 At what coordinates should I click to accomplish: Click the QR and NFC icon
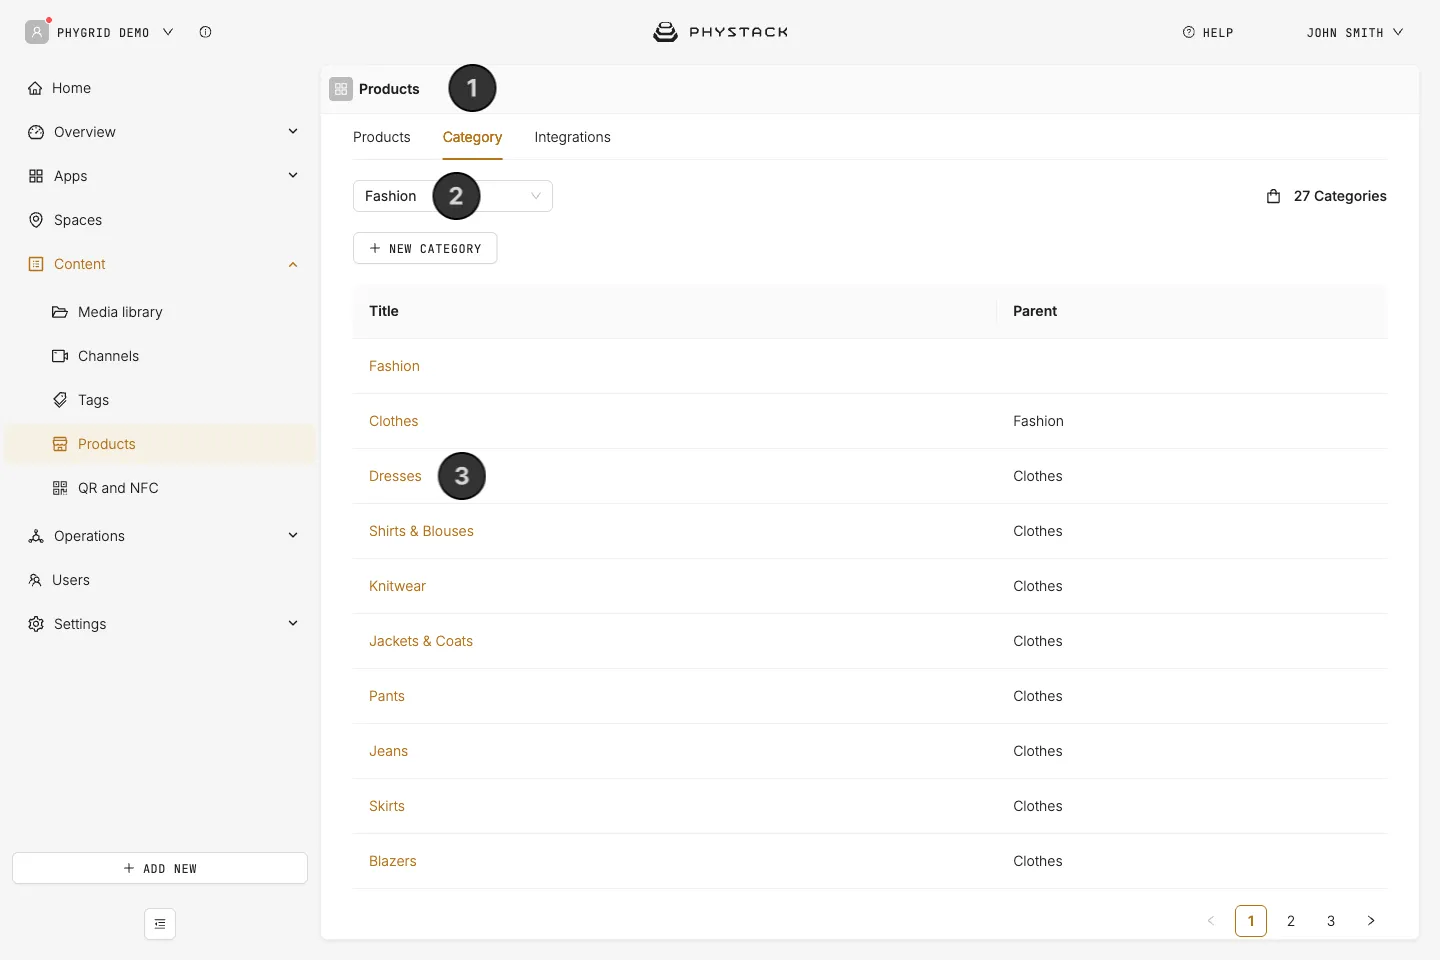[x=60, y=488]
